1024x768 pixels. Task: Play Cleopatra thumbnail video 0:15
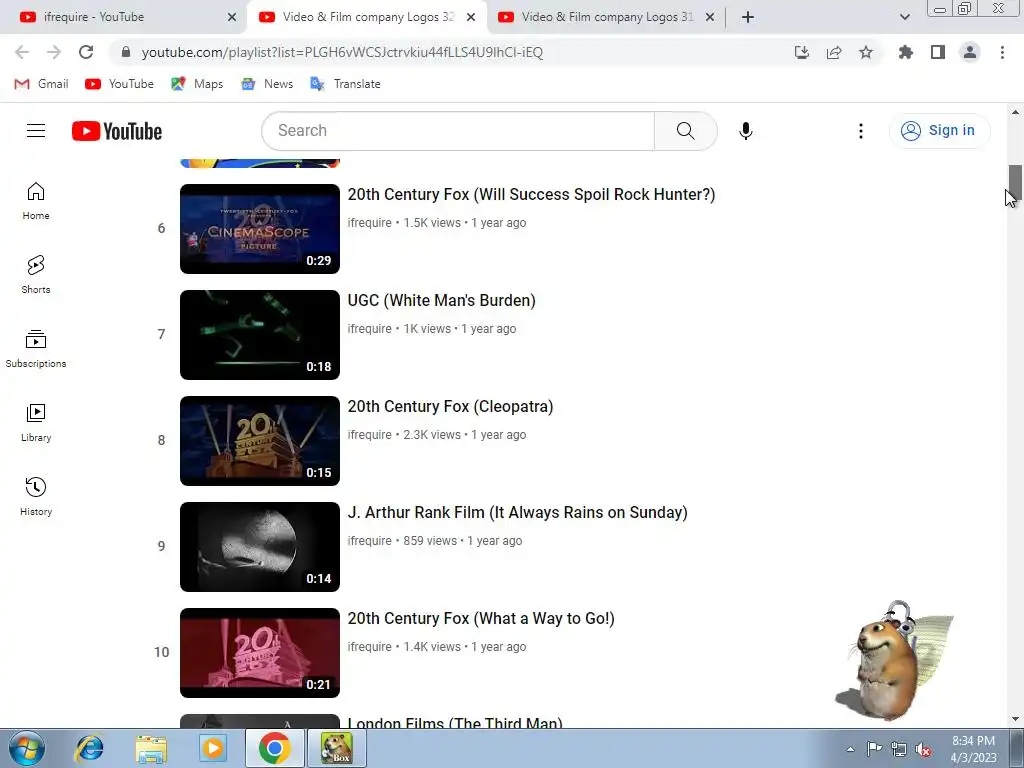(x=260, y=441)
